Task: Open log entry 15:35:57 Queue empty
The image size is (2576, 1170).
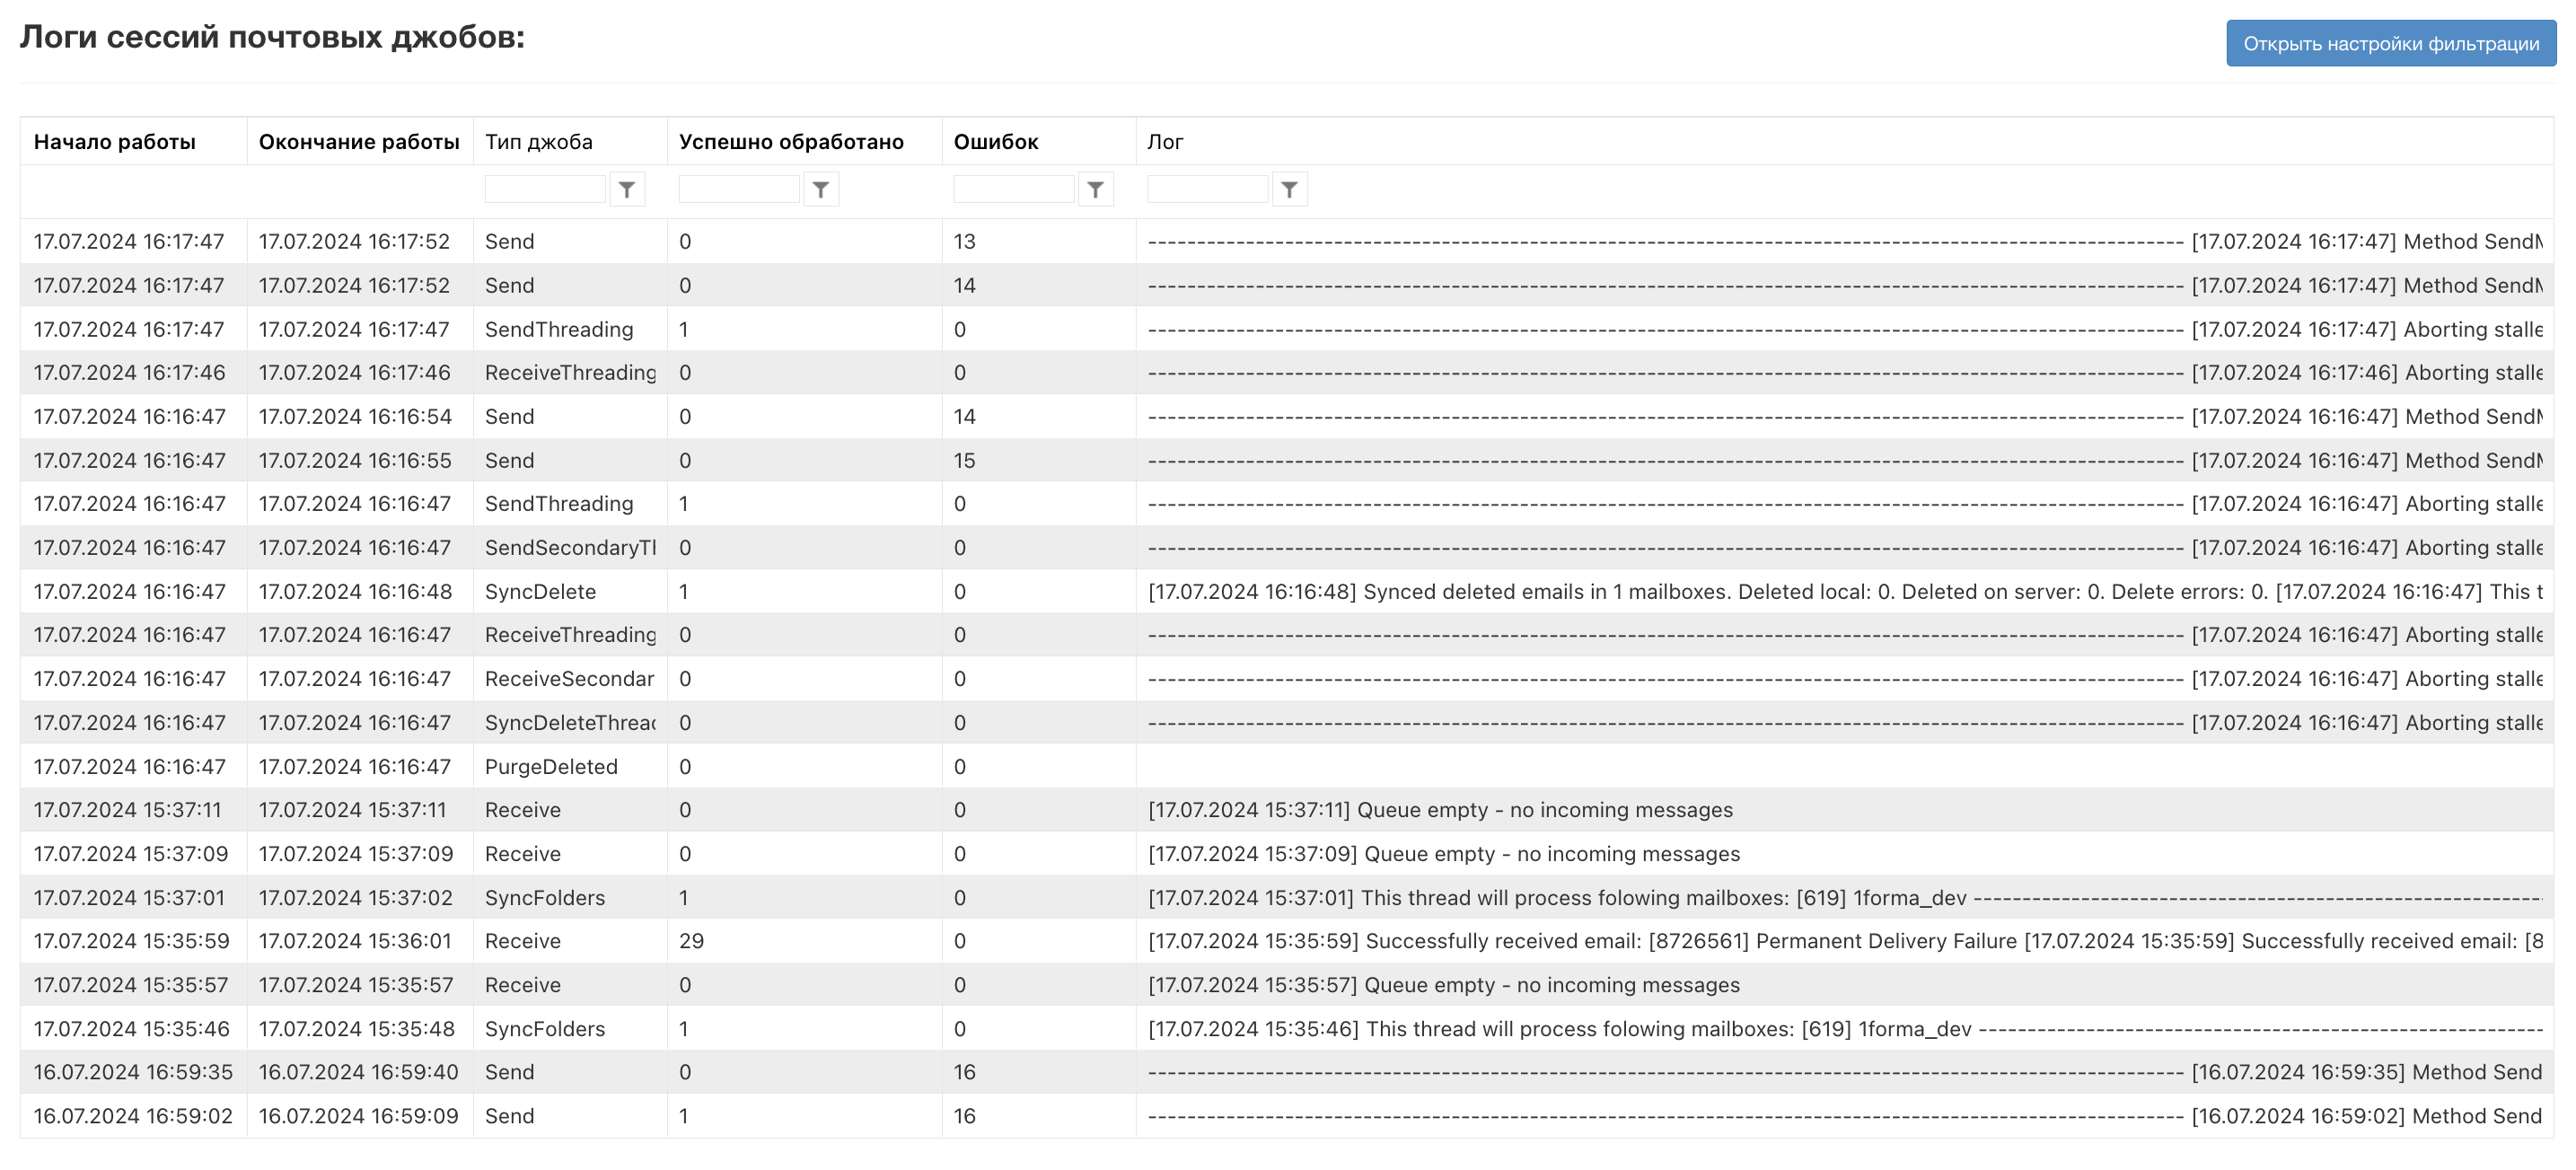Action: coord(1444,985)
